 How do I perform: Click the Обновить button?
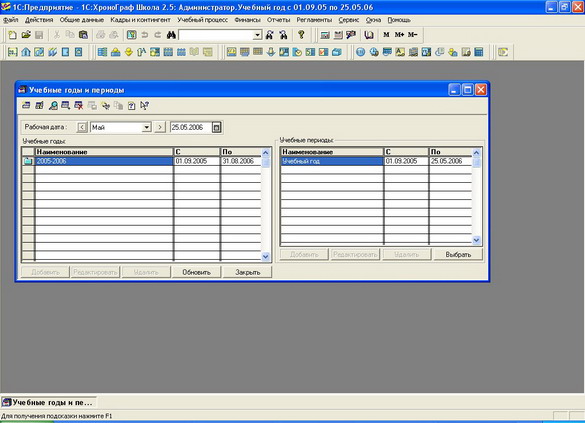pos(197,272)
